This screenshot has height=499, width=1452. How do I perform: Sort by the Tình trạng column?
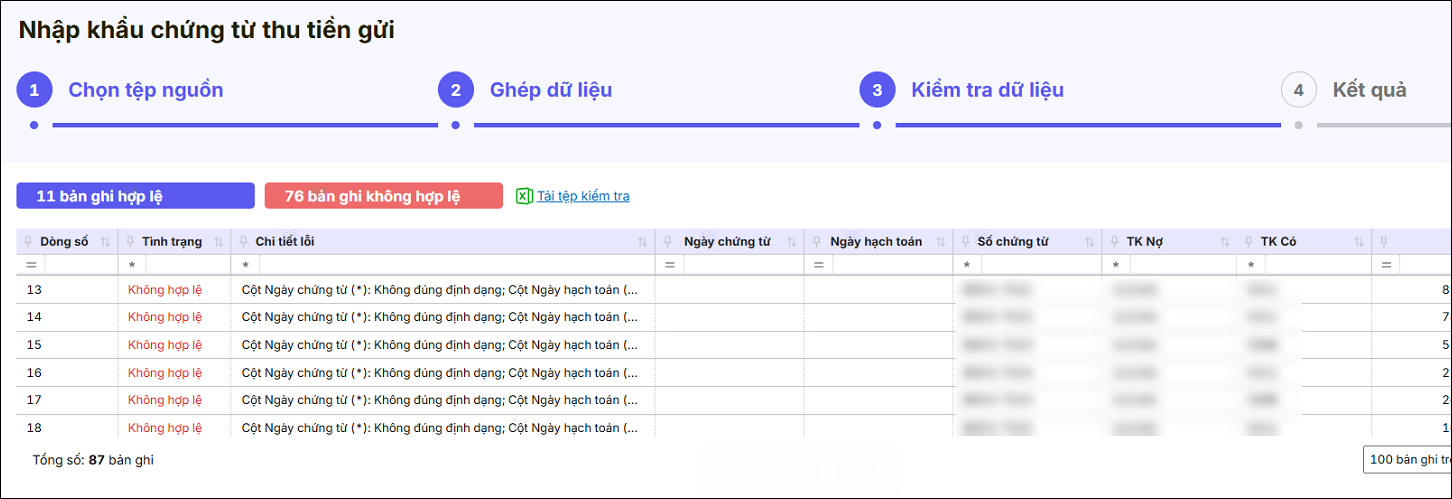[x=219, y=242]
